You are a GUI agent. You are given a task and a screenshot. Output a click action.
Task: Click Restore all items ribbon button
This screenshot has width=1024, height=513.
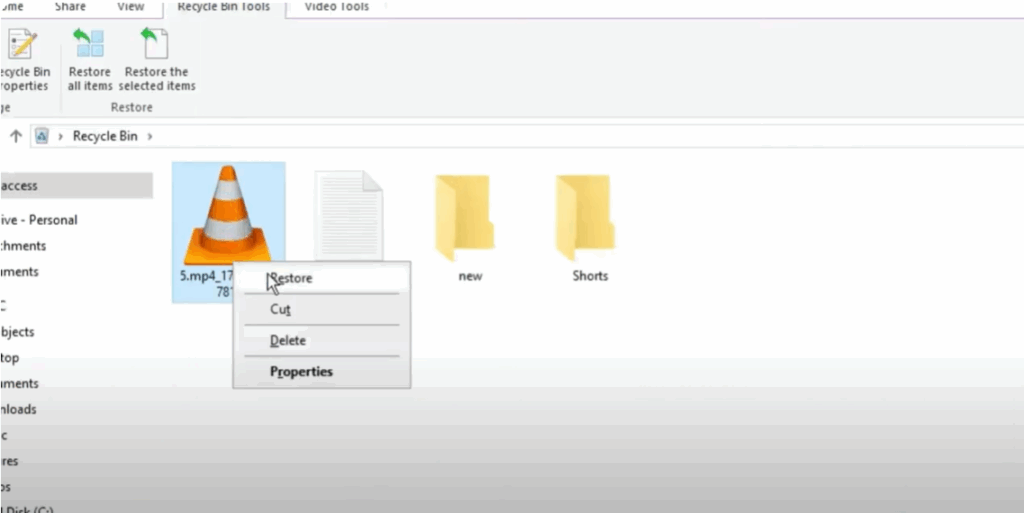89,60
